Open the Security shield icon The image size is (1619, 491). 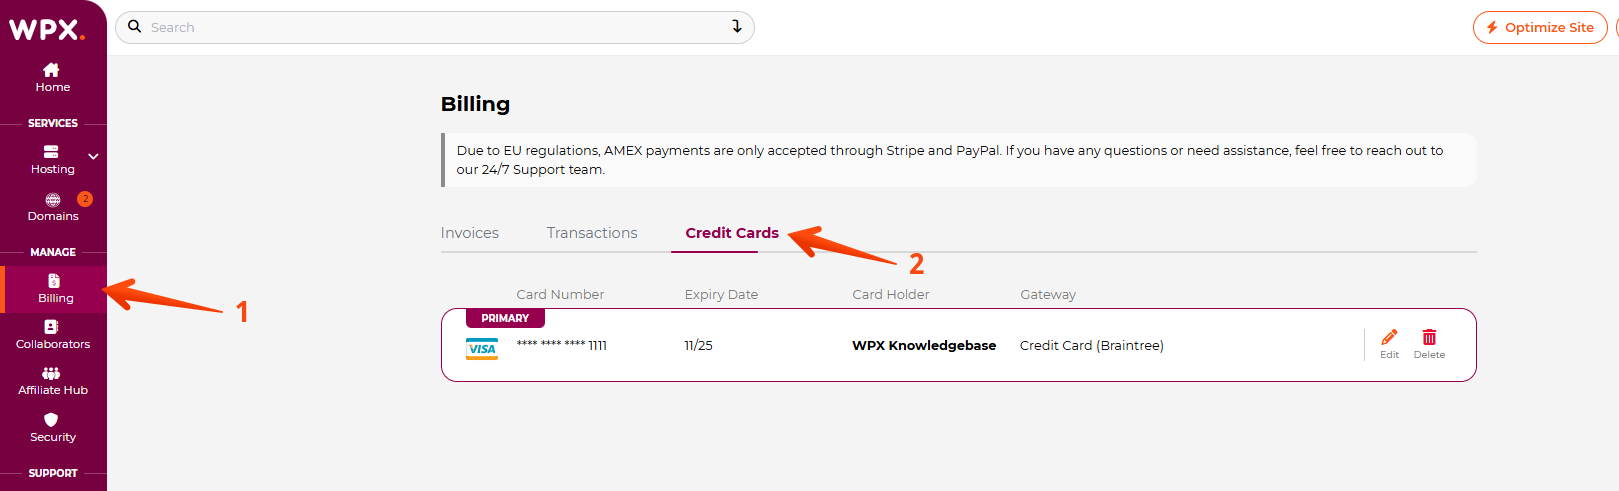[51, 420]
